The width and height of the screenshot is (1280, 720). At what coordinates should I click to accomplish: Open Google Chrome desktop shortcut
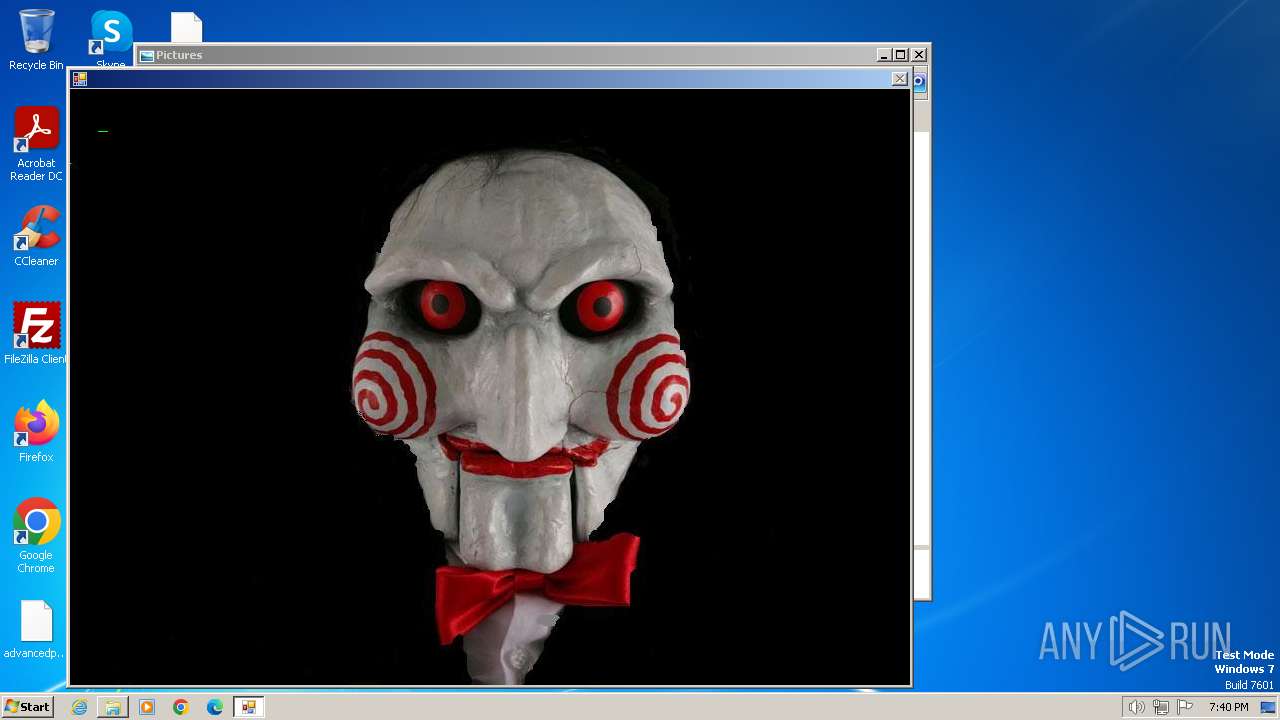click(36, 535)
